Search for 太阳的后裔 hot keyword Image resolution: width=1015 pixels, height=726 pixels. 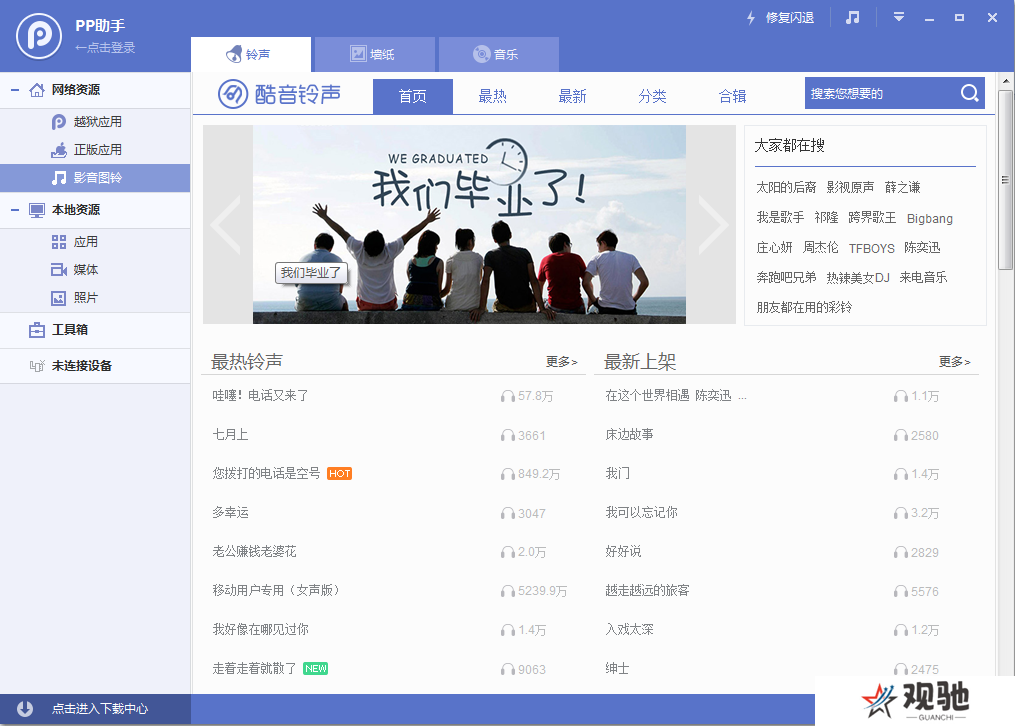[x=786, y=187]
